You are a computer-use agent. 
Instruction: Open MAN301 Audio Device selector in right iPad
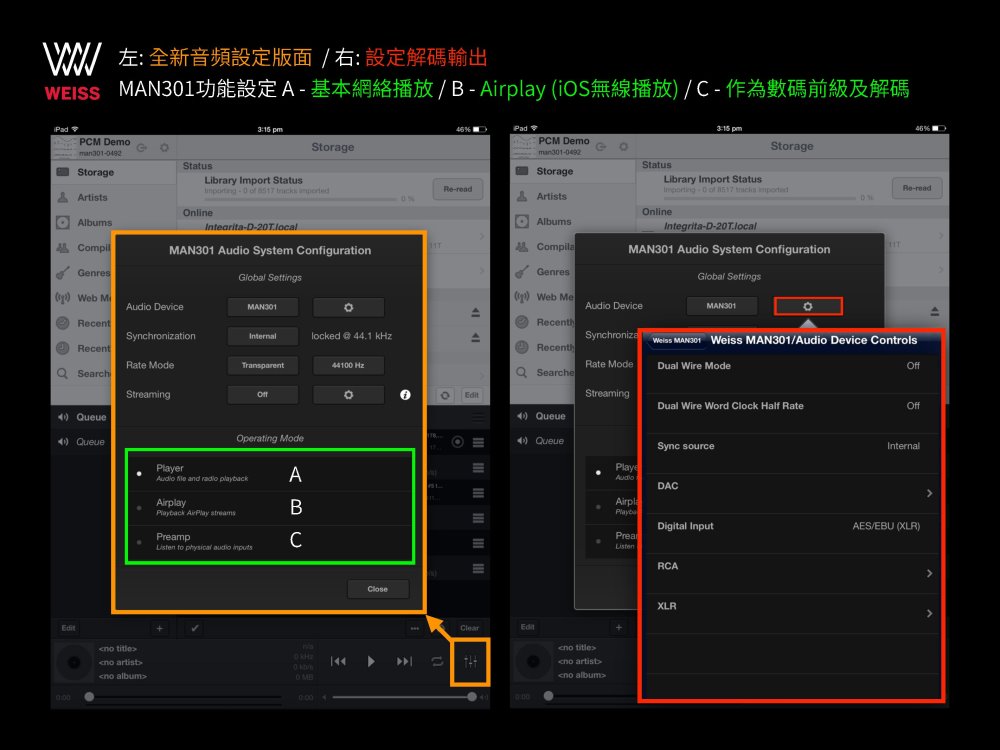point(721,306)
